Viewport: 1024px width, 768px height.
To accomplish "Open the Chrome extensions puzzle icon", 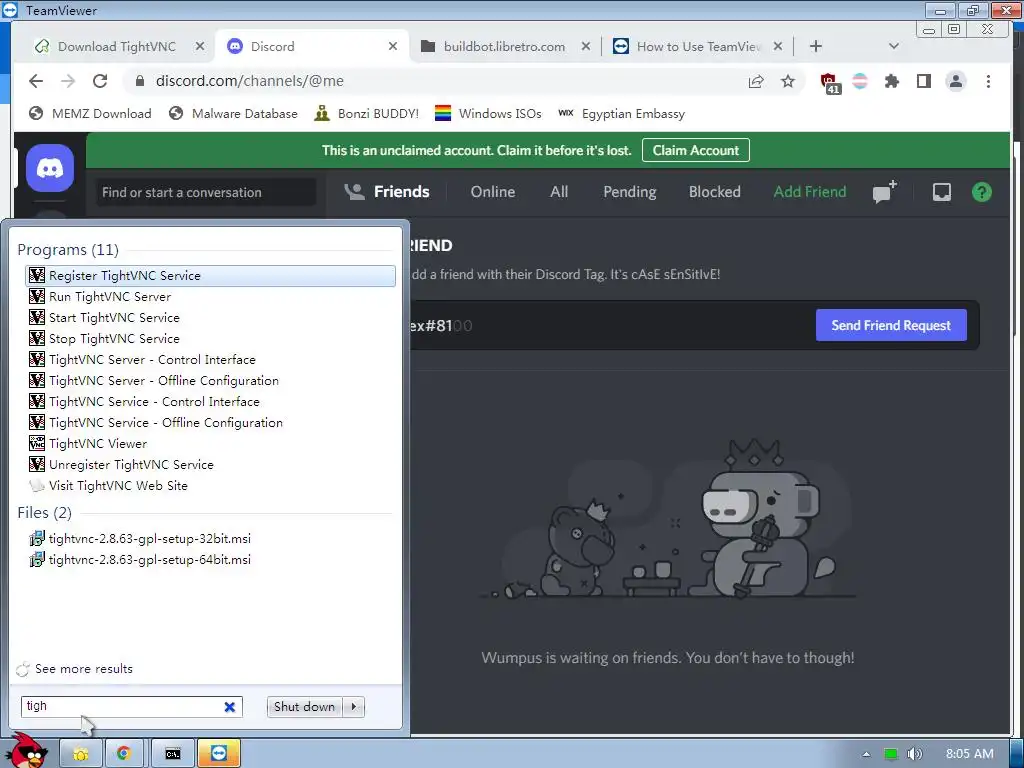I will [x=891, y=81].
